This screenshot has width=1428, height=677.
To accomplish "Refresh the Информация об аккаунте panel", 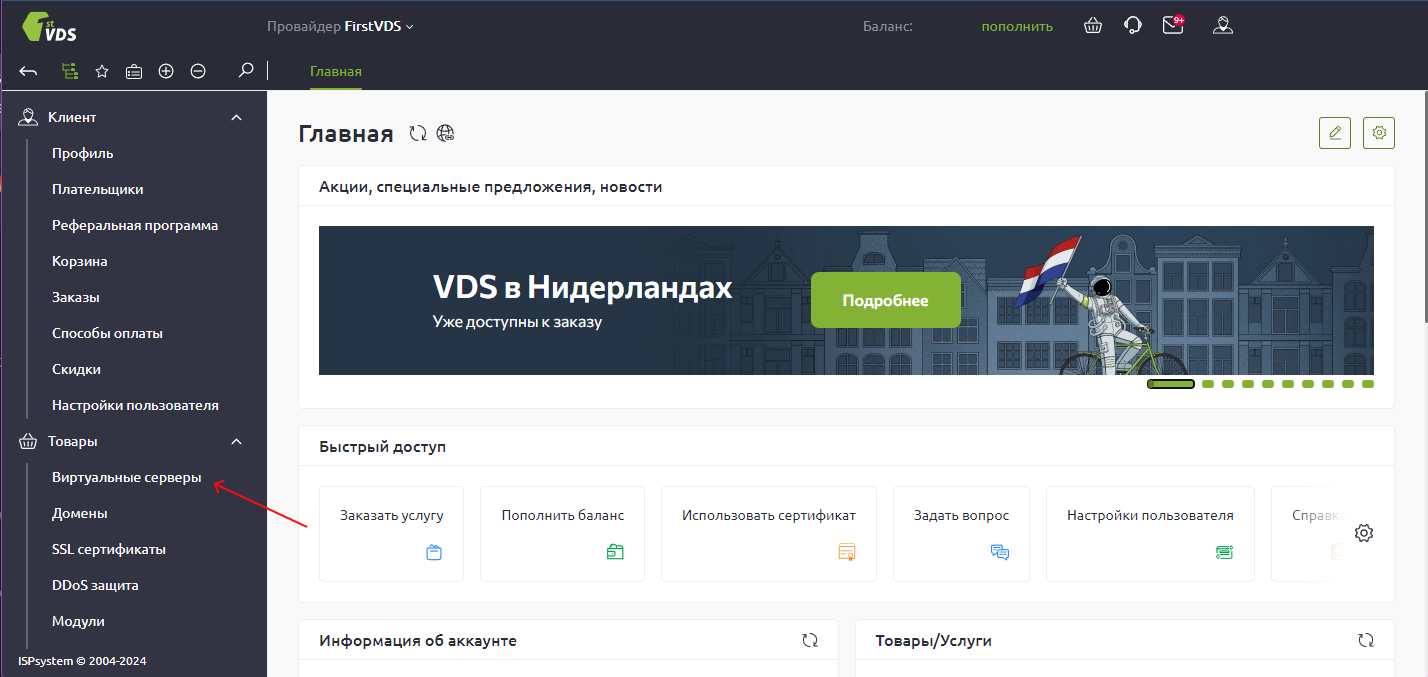I will click(x=810, y=640).
